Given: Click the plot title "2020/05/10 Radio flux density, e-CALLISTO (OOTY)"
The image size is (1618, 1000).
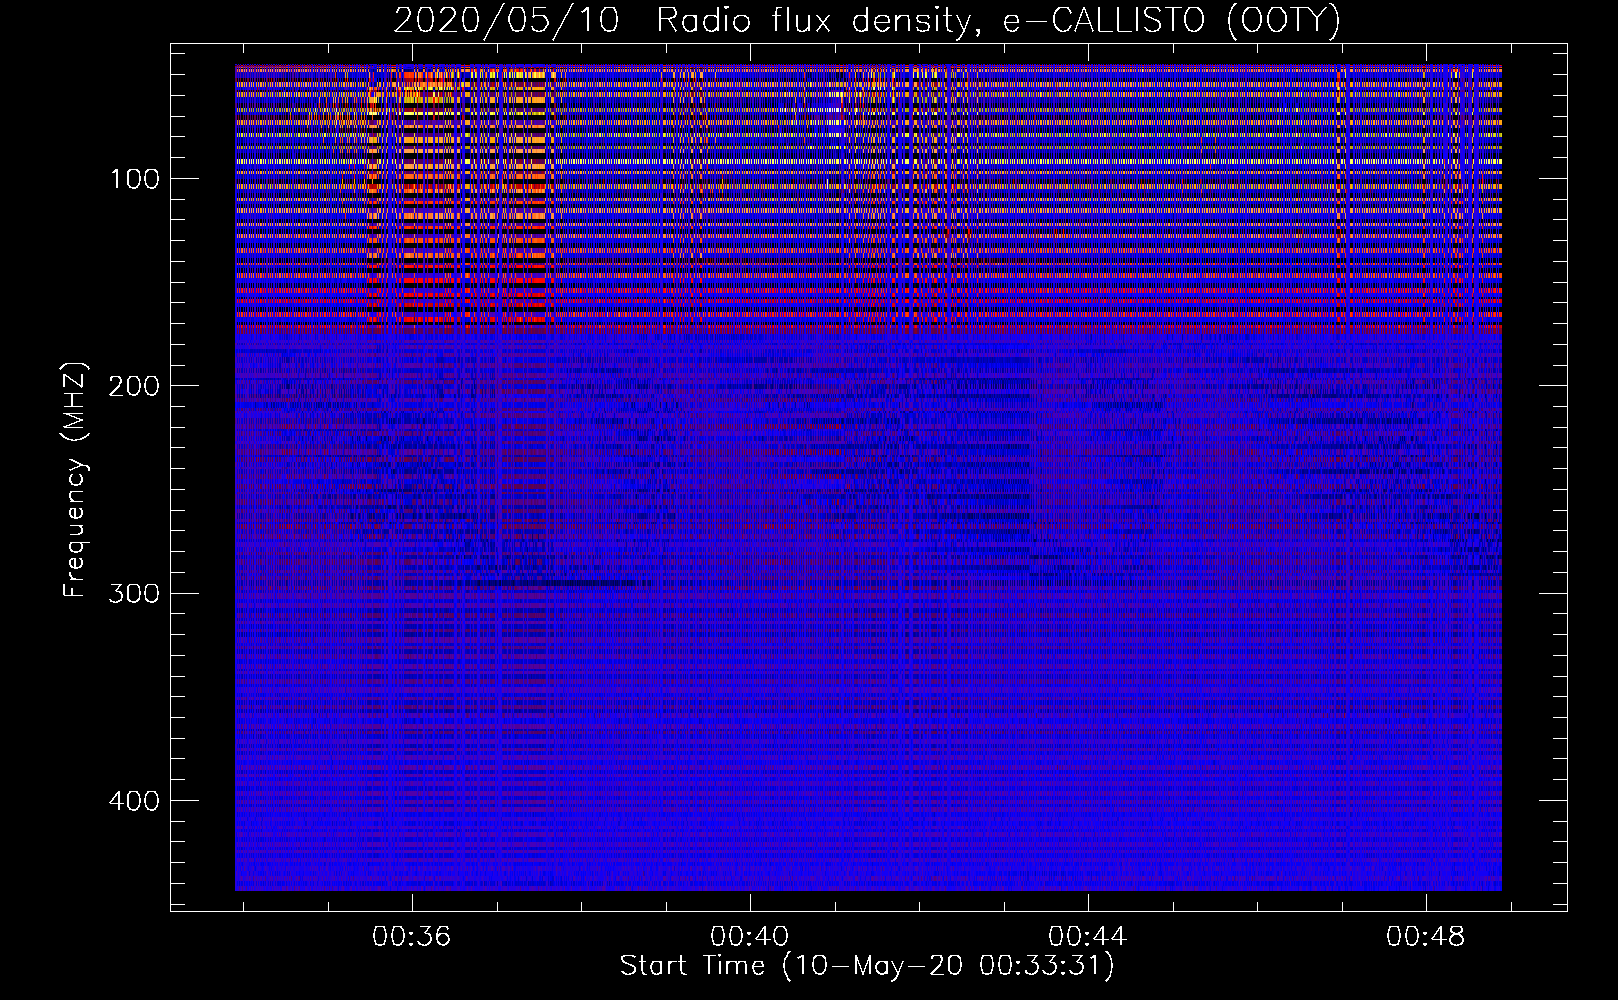Looking at the screenshot, I should (867, 20).
